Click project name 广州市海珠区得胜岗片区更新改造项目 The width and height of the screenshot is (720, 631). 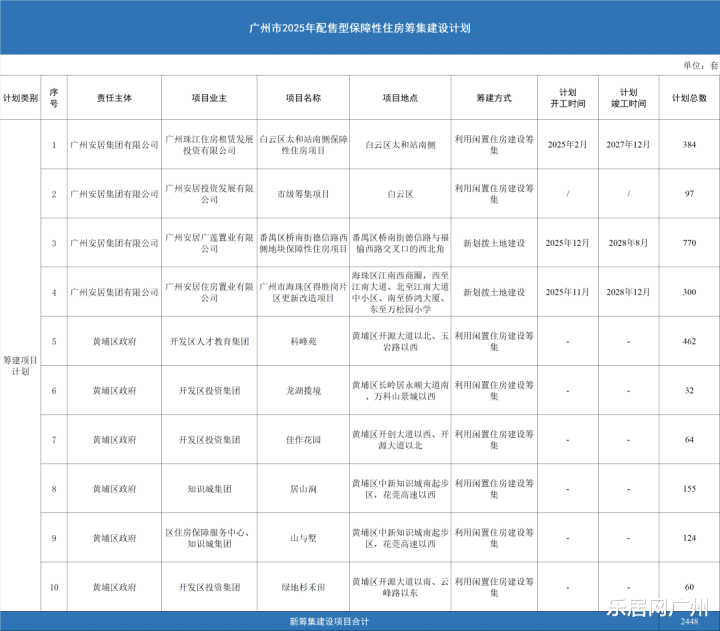[303, 292]
